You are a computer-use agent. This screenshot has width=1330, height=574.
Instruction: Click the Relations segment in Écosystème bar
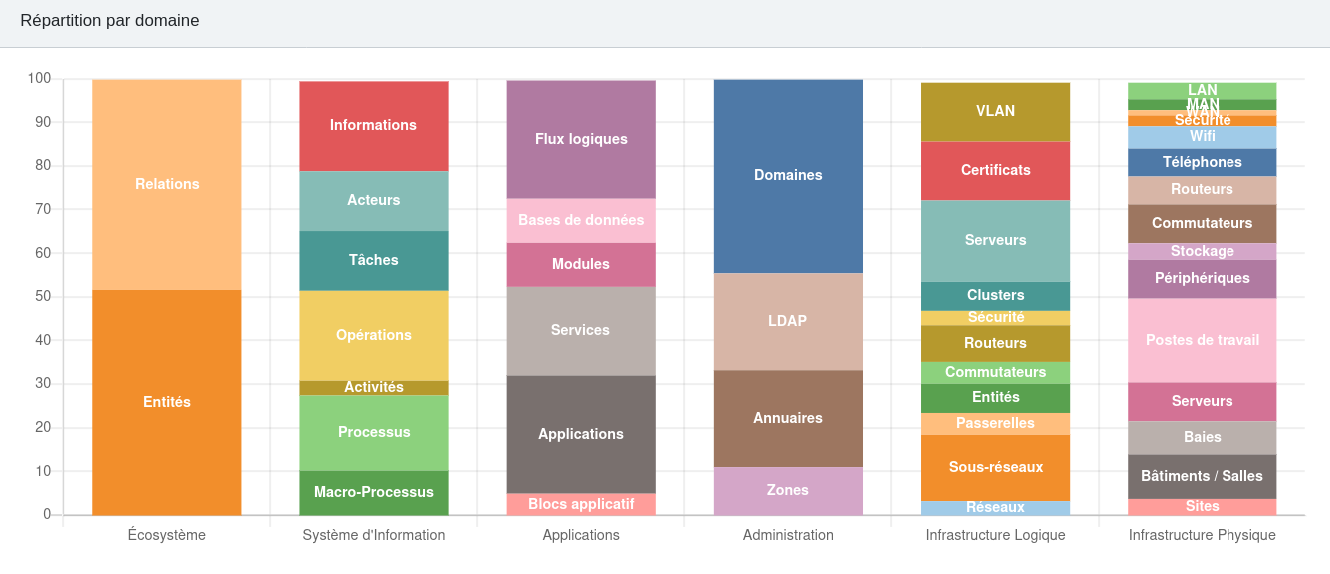(167, 184)
